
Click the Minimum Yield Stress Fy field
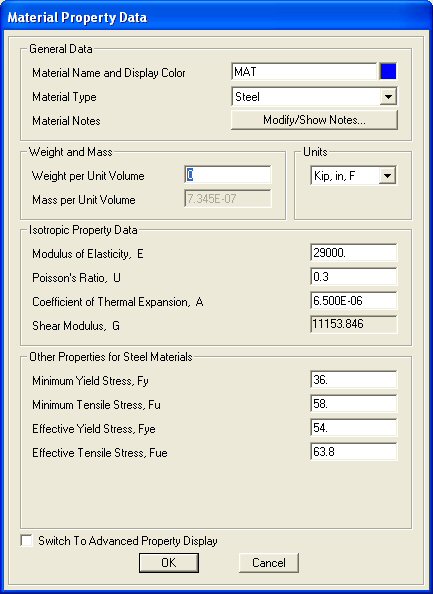pyautogui.click(x=353, y=380)
